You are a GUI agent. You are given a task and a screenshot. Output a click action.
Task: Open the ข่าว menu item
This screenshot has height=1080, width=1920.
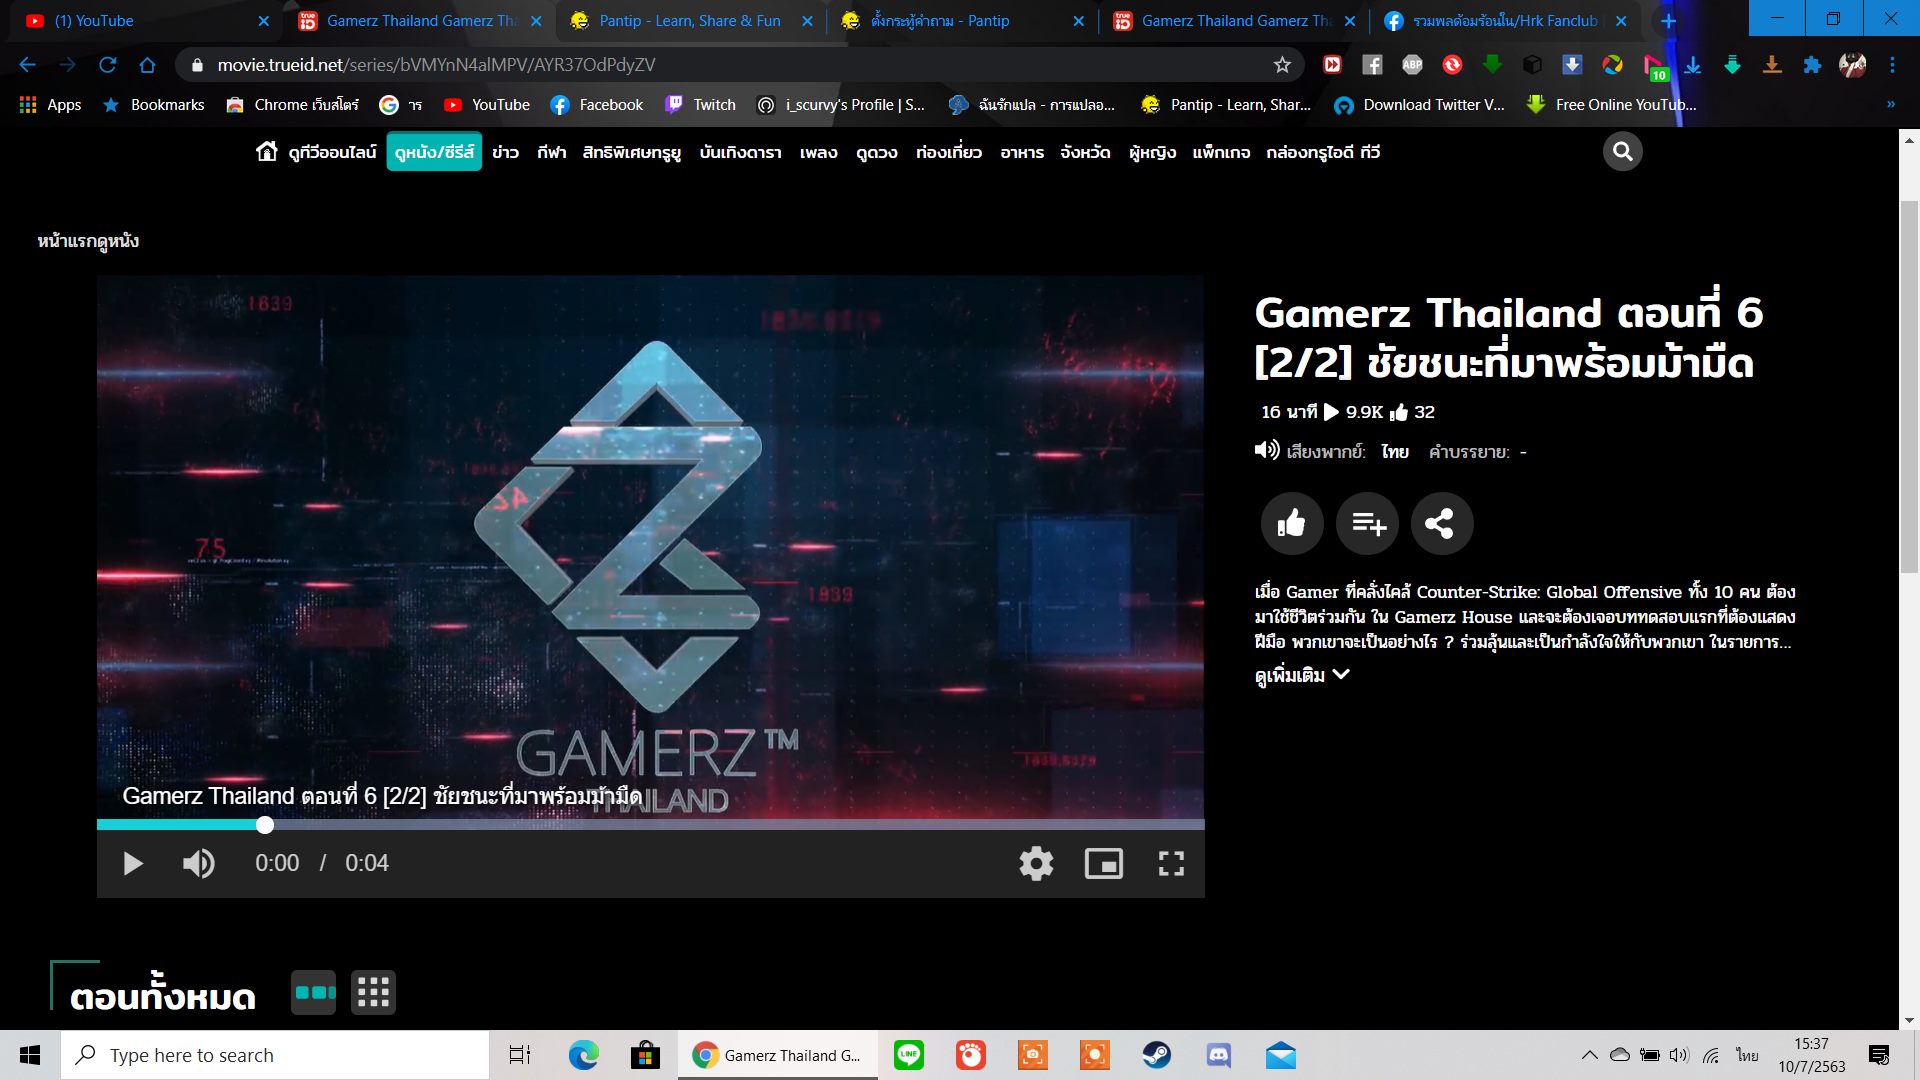click(x=505, y=152)
